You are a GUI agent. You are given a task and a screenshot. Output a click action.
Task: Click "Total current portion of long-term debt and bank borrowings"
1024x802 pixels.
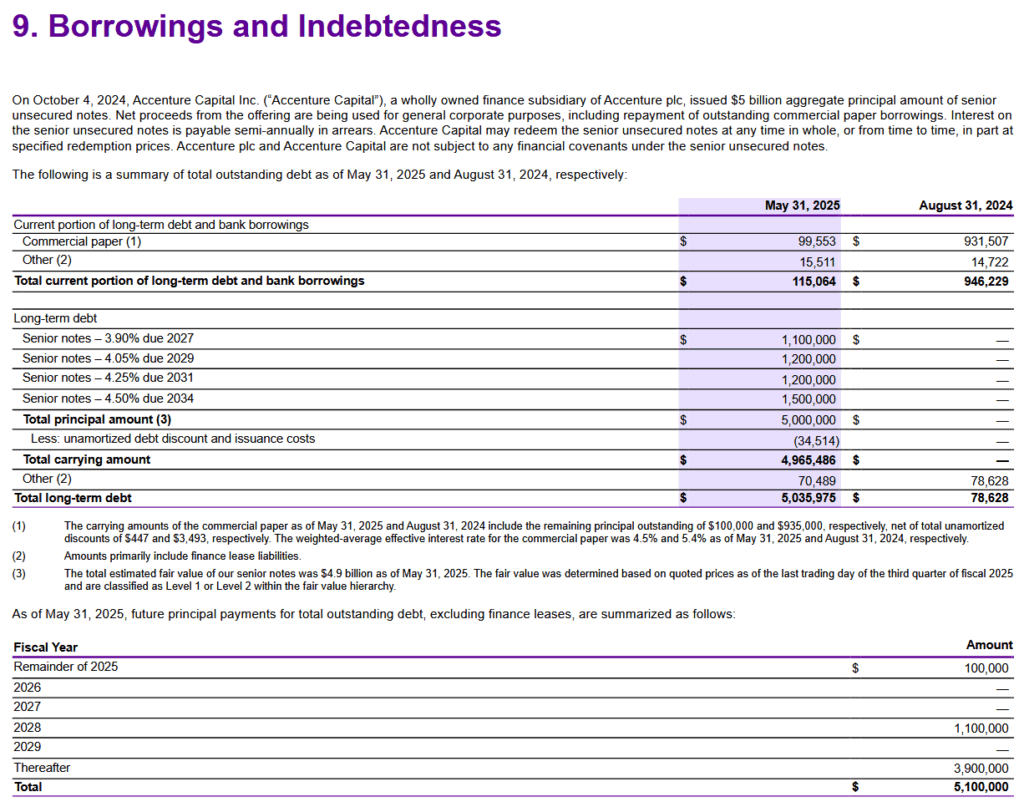click(x=189, y=281)
